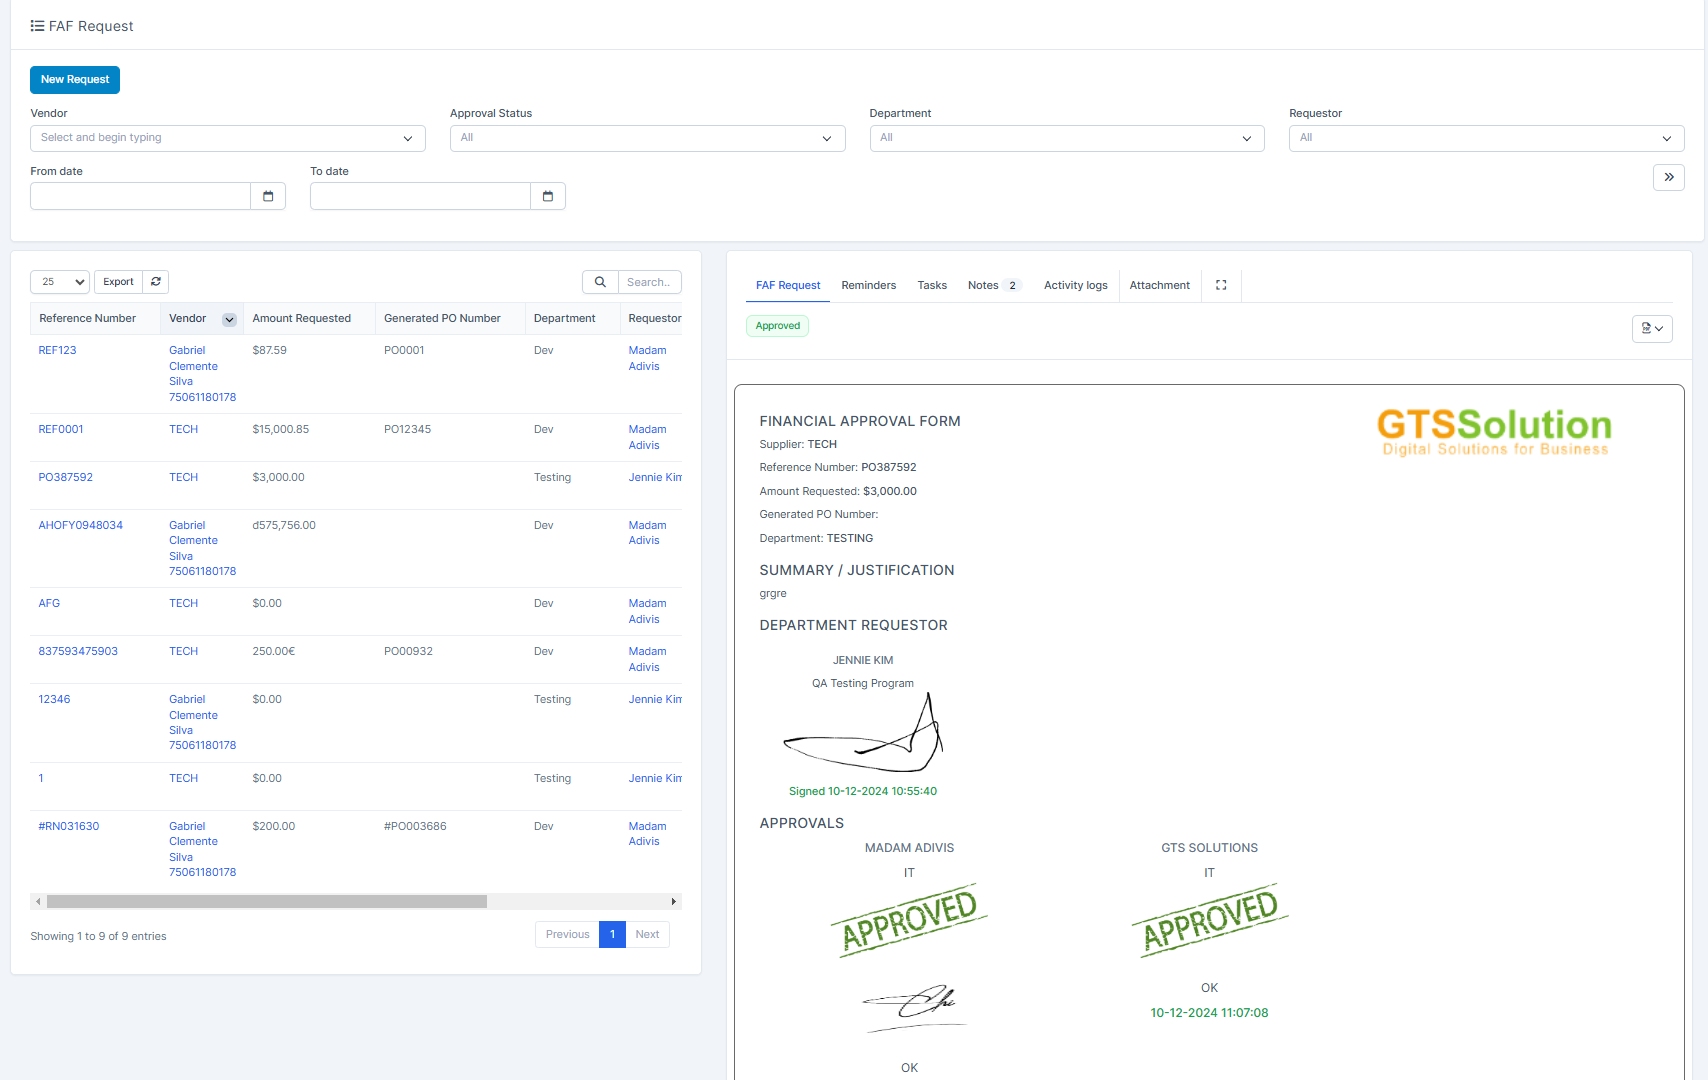
Task: Change the 25 entries per page selector
Action: point(60,282)
